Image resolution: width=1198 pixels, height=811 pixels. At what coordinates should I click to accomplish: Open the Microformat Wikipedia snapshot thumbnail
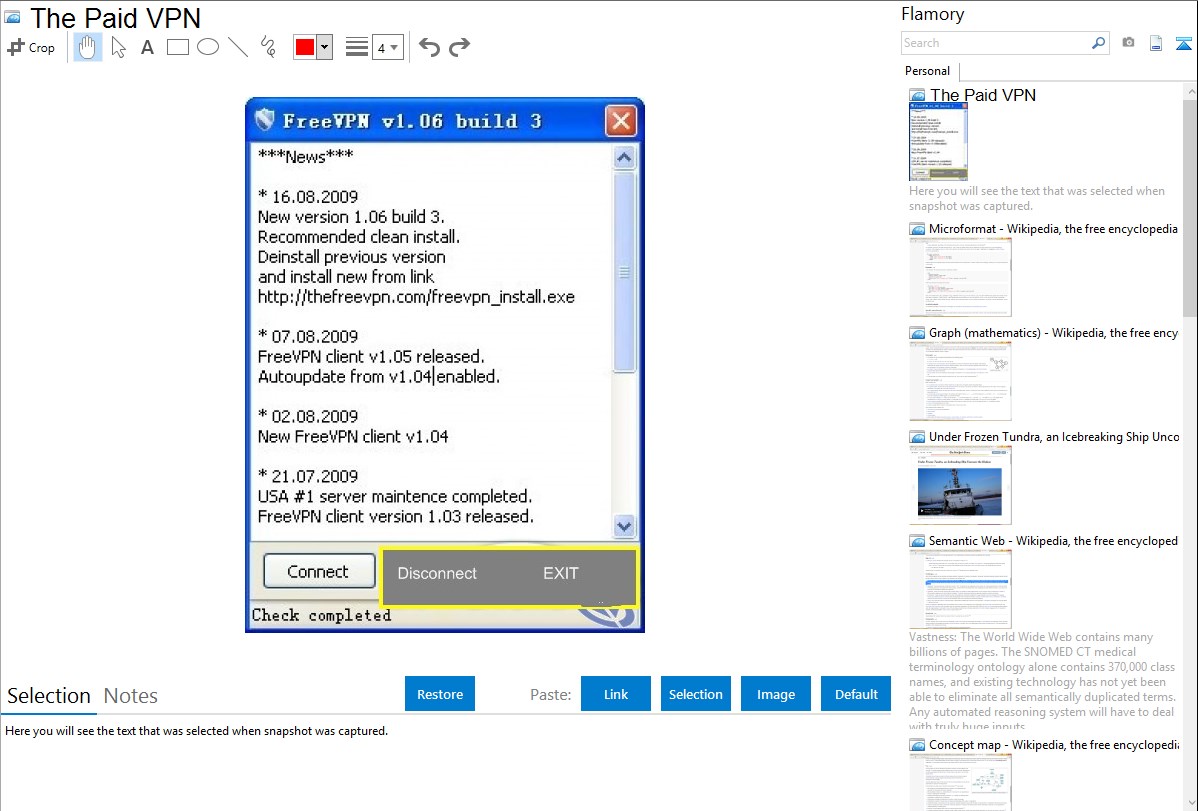[960, 277]
